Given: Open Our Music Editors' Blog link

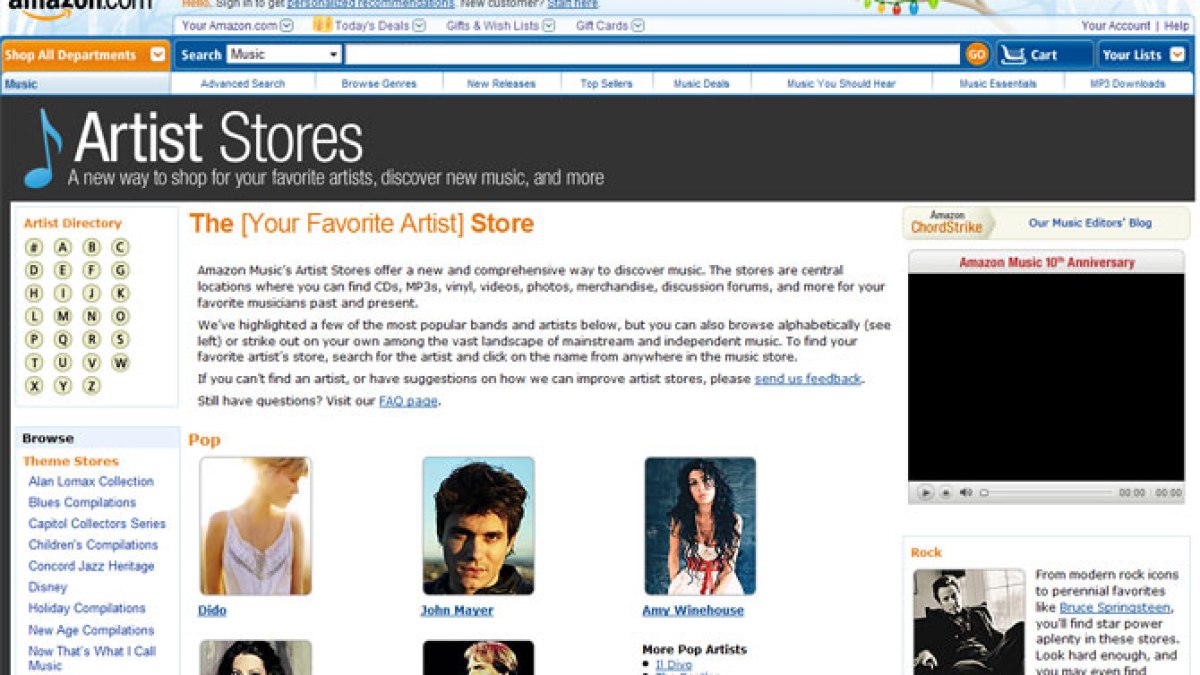Looking at the screenshot, I should 1090,223.
